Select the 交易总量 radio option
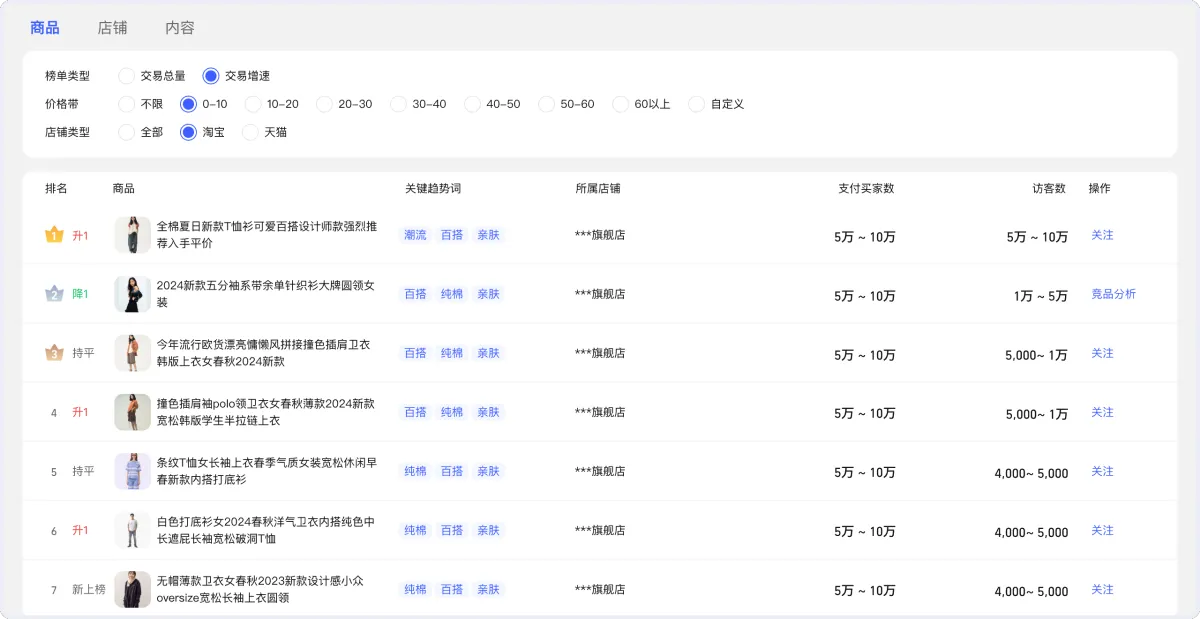Image resolution: width=1200 pixels, height=619 pixels. coord(126,76)
